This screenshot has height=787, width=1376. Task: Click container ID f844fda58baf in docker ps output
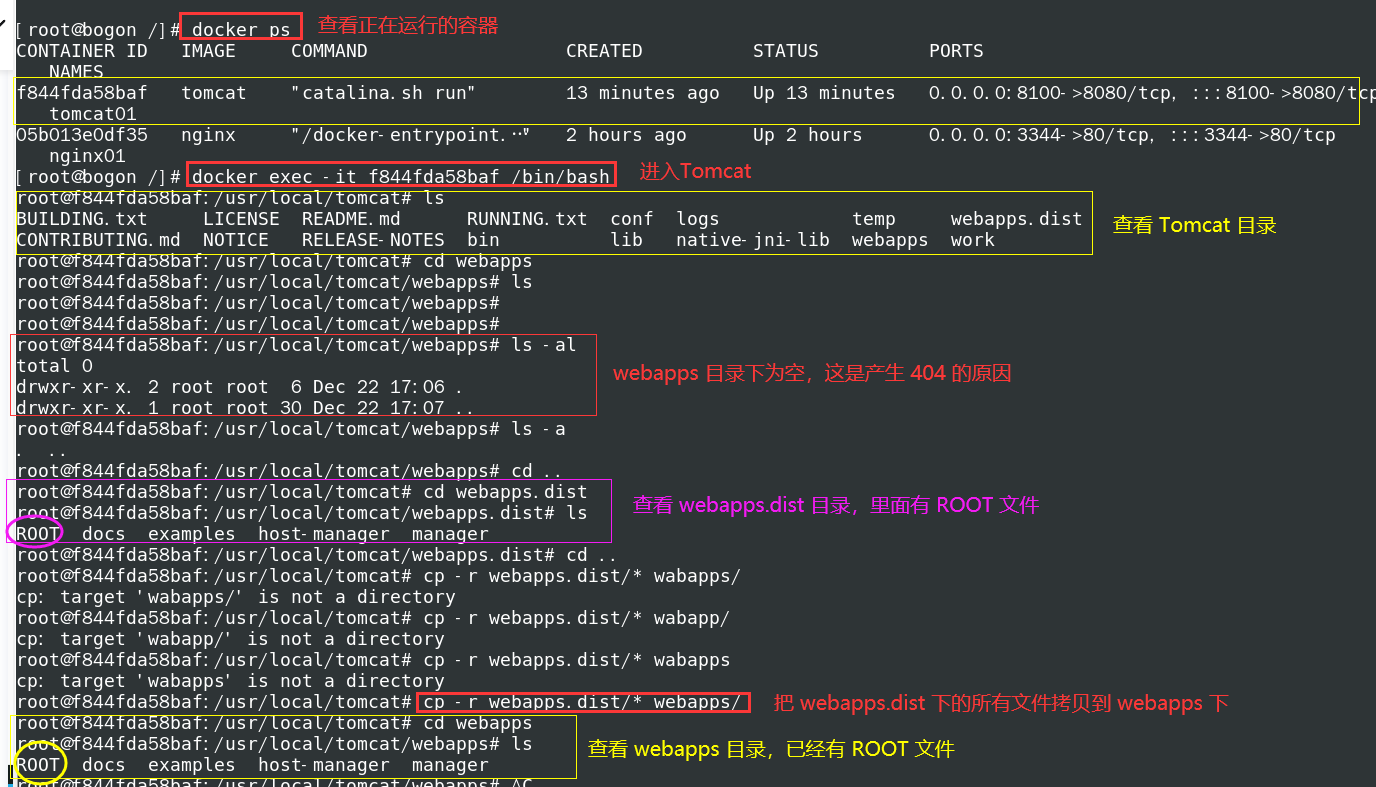click(x=82, y=93)
